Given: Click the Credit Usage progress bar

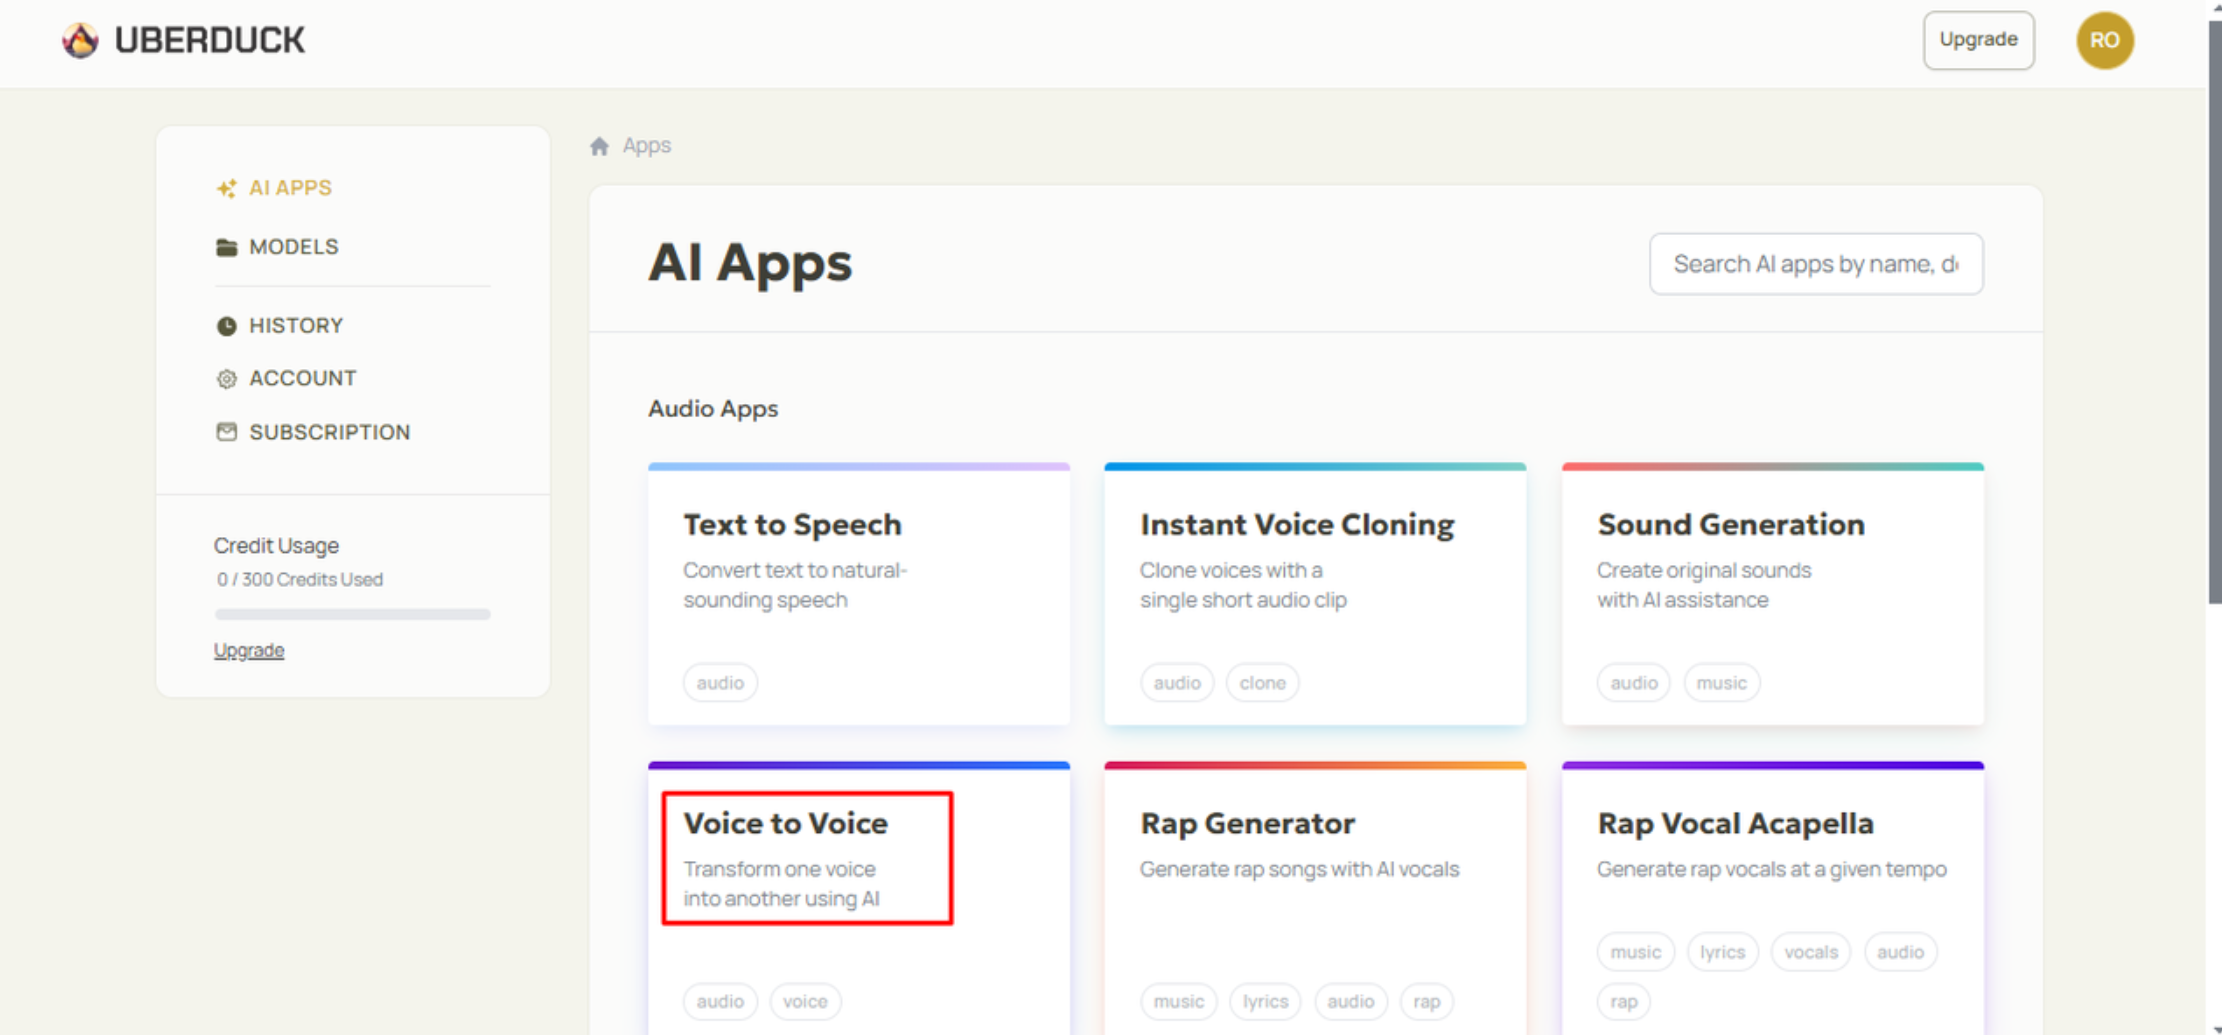Looking at the screenshot, I should (x=351, y=614).
